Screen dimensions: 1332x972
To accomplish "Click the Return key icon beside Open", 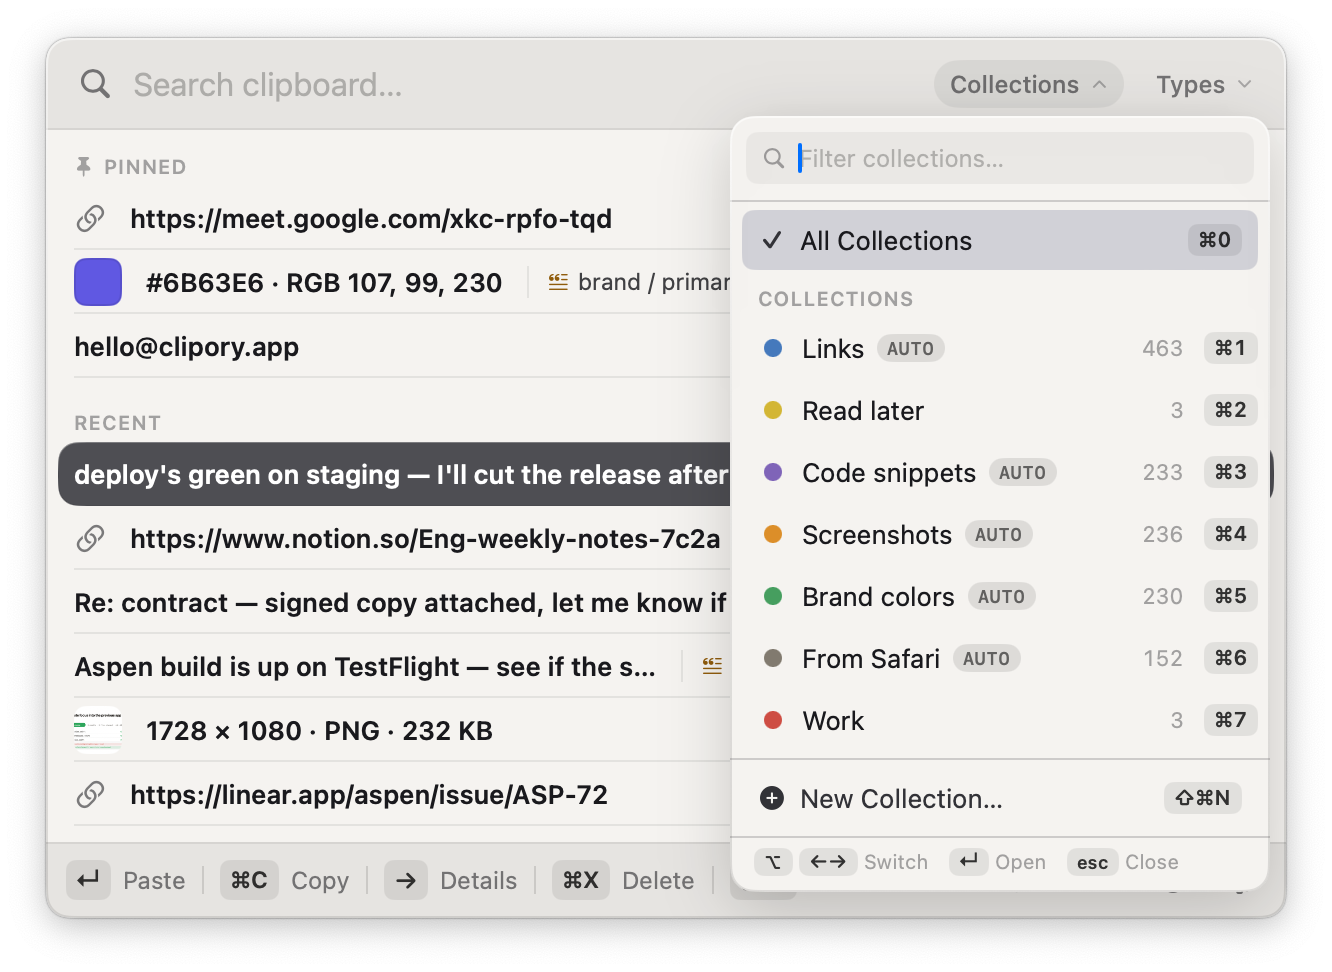I will point(968,862).
